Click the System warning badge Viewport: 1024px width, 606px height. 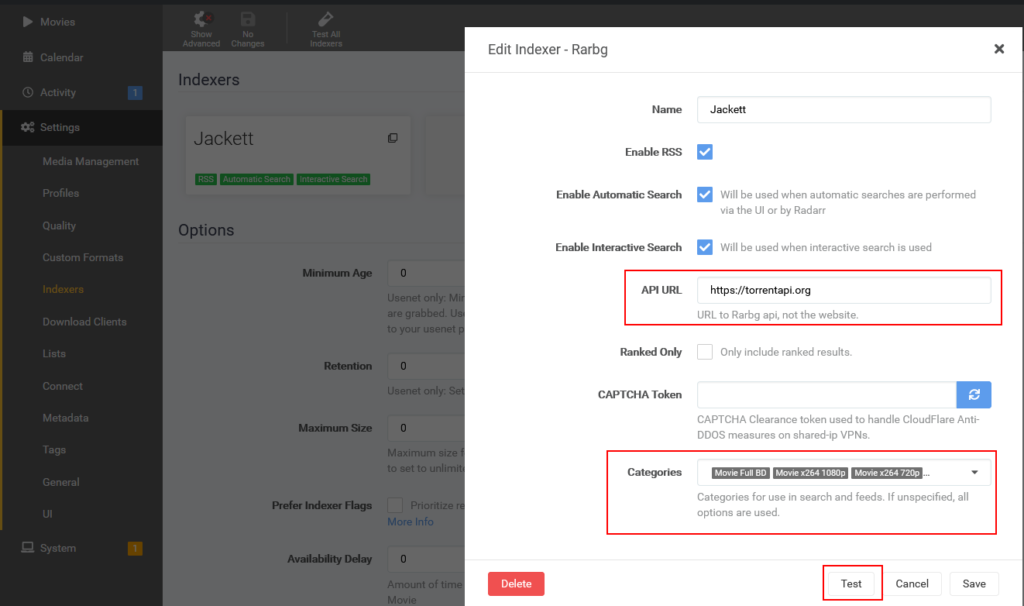pyautogui.click(x=135, y=548)
